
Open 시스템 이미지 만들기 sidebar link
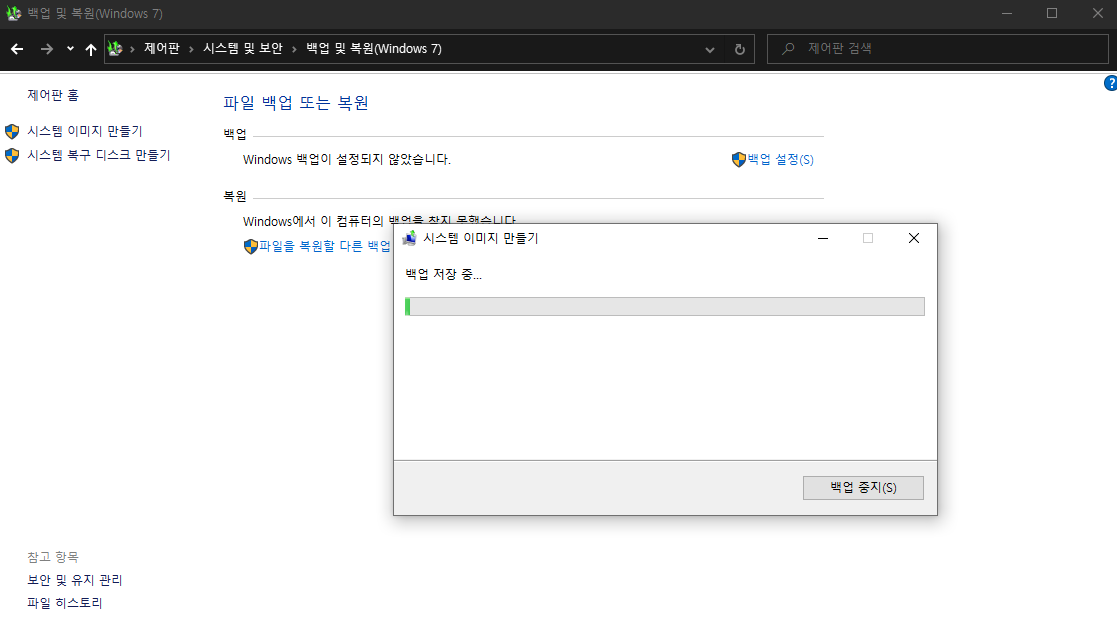pyautogui.click(x=85, y=131)
